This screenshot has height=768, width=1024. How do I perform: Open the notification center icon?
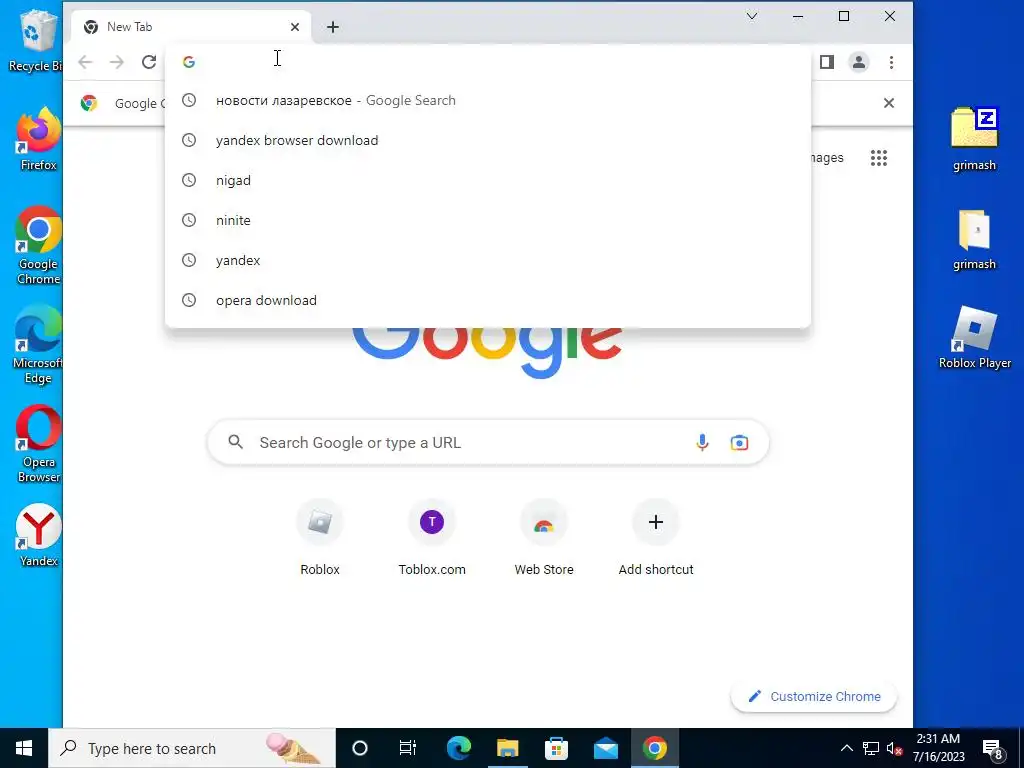click(x=993, y=749)
